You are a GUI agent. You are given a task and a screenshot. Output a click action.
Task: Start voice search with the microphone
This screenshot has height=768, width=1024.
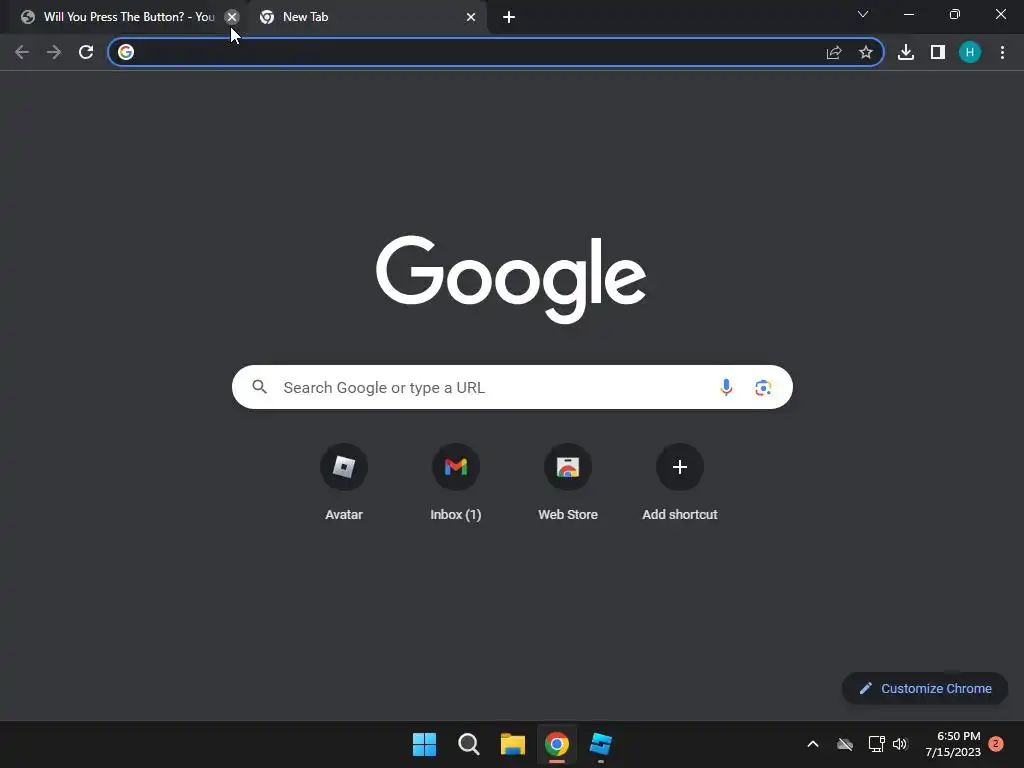coord(726,387)
